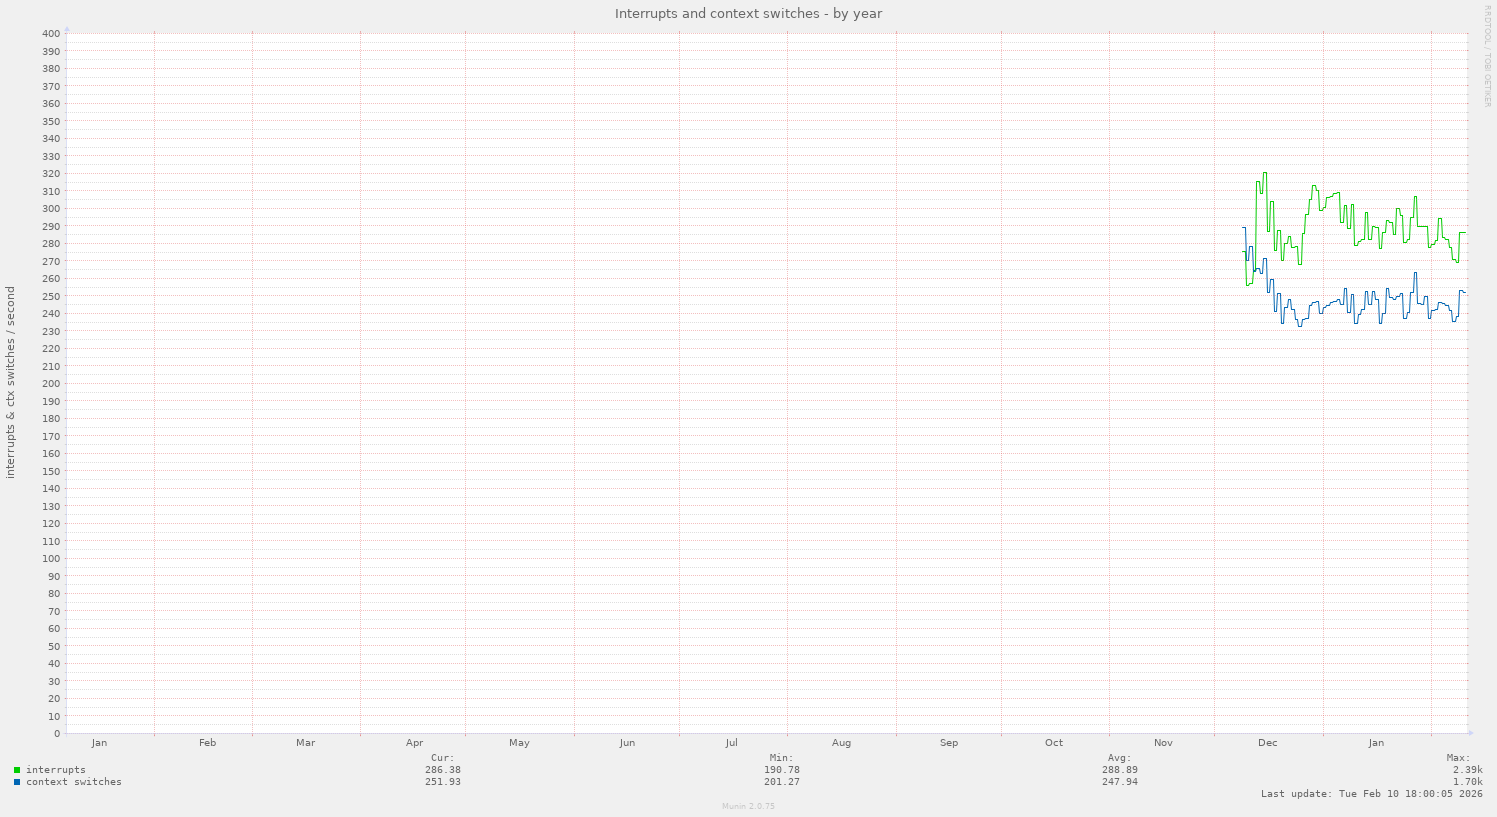Click the Aug month label
1497x817 pixels.
click(841, 743)
